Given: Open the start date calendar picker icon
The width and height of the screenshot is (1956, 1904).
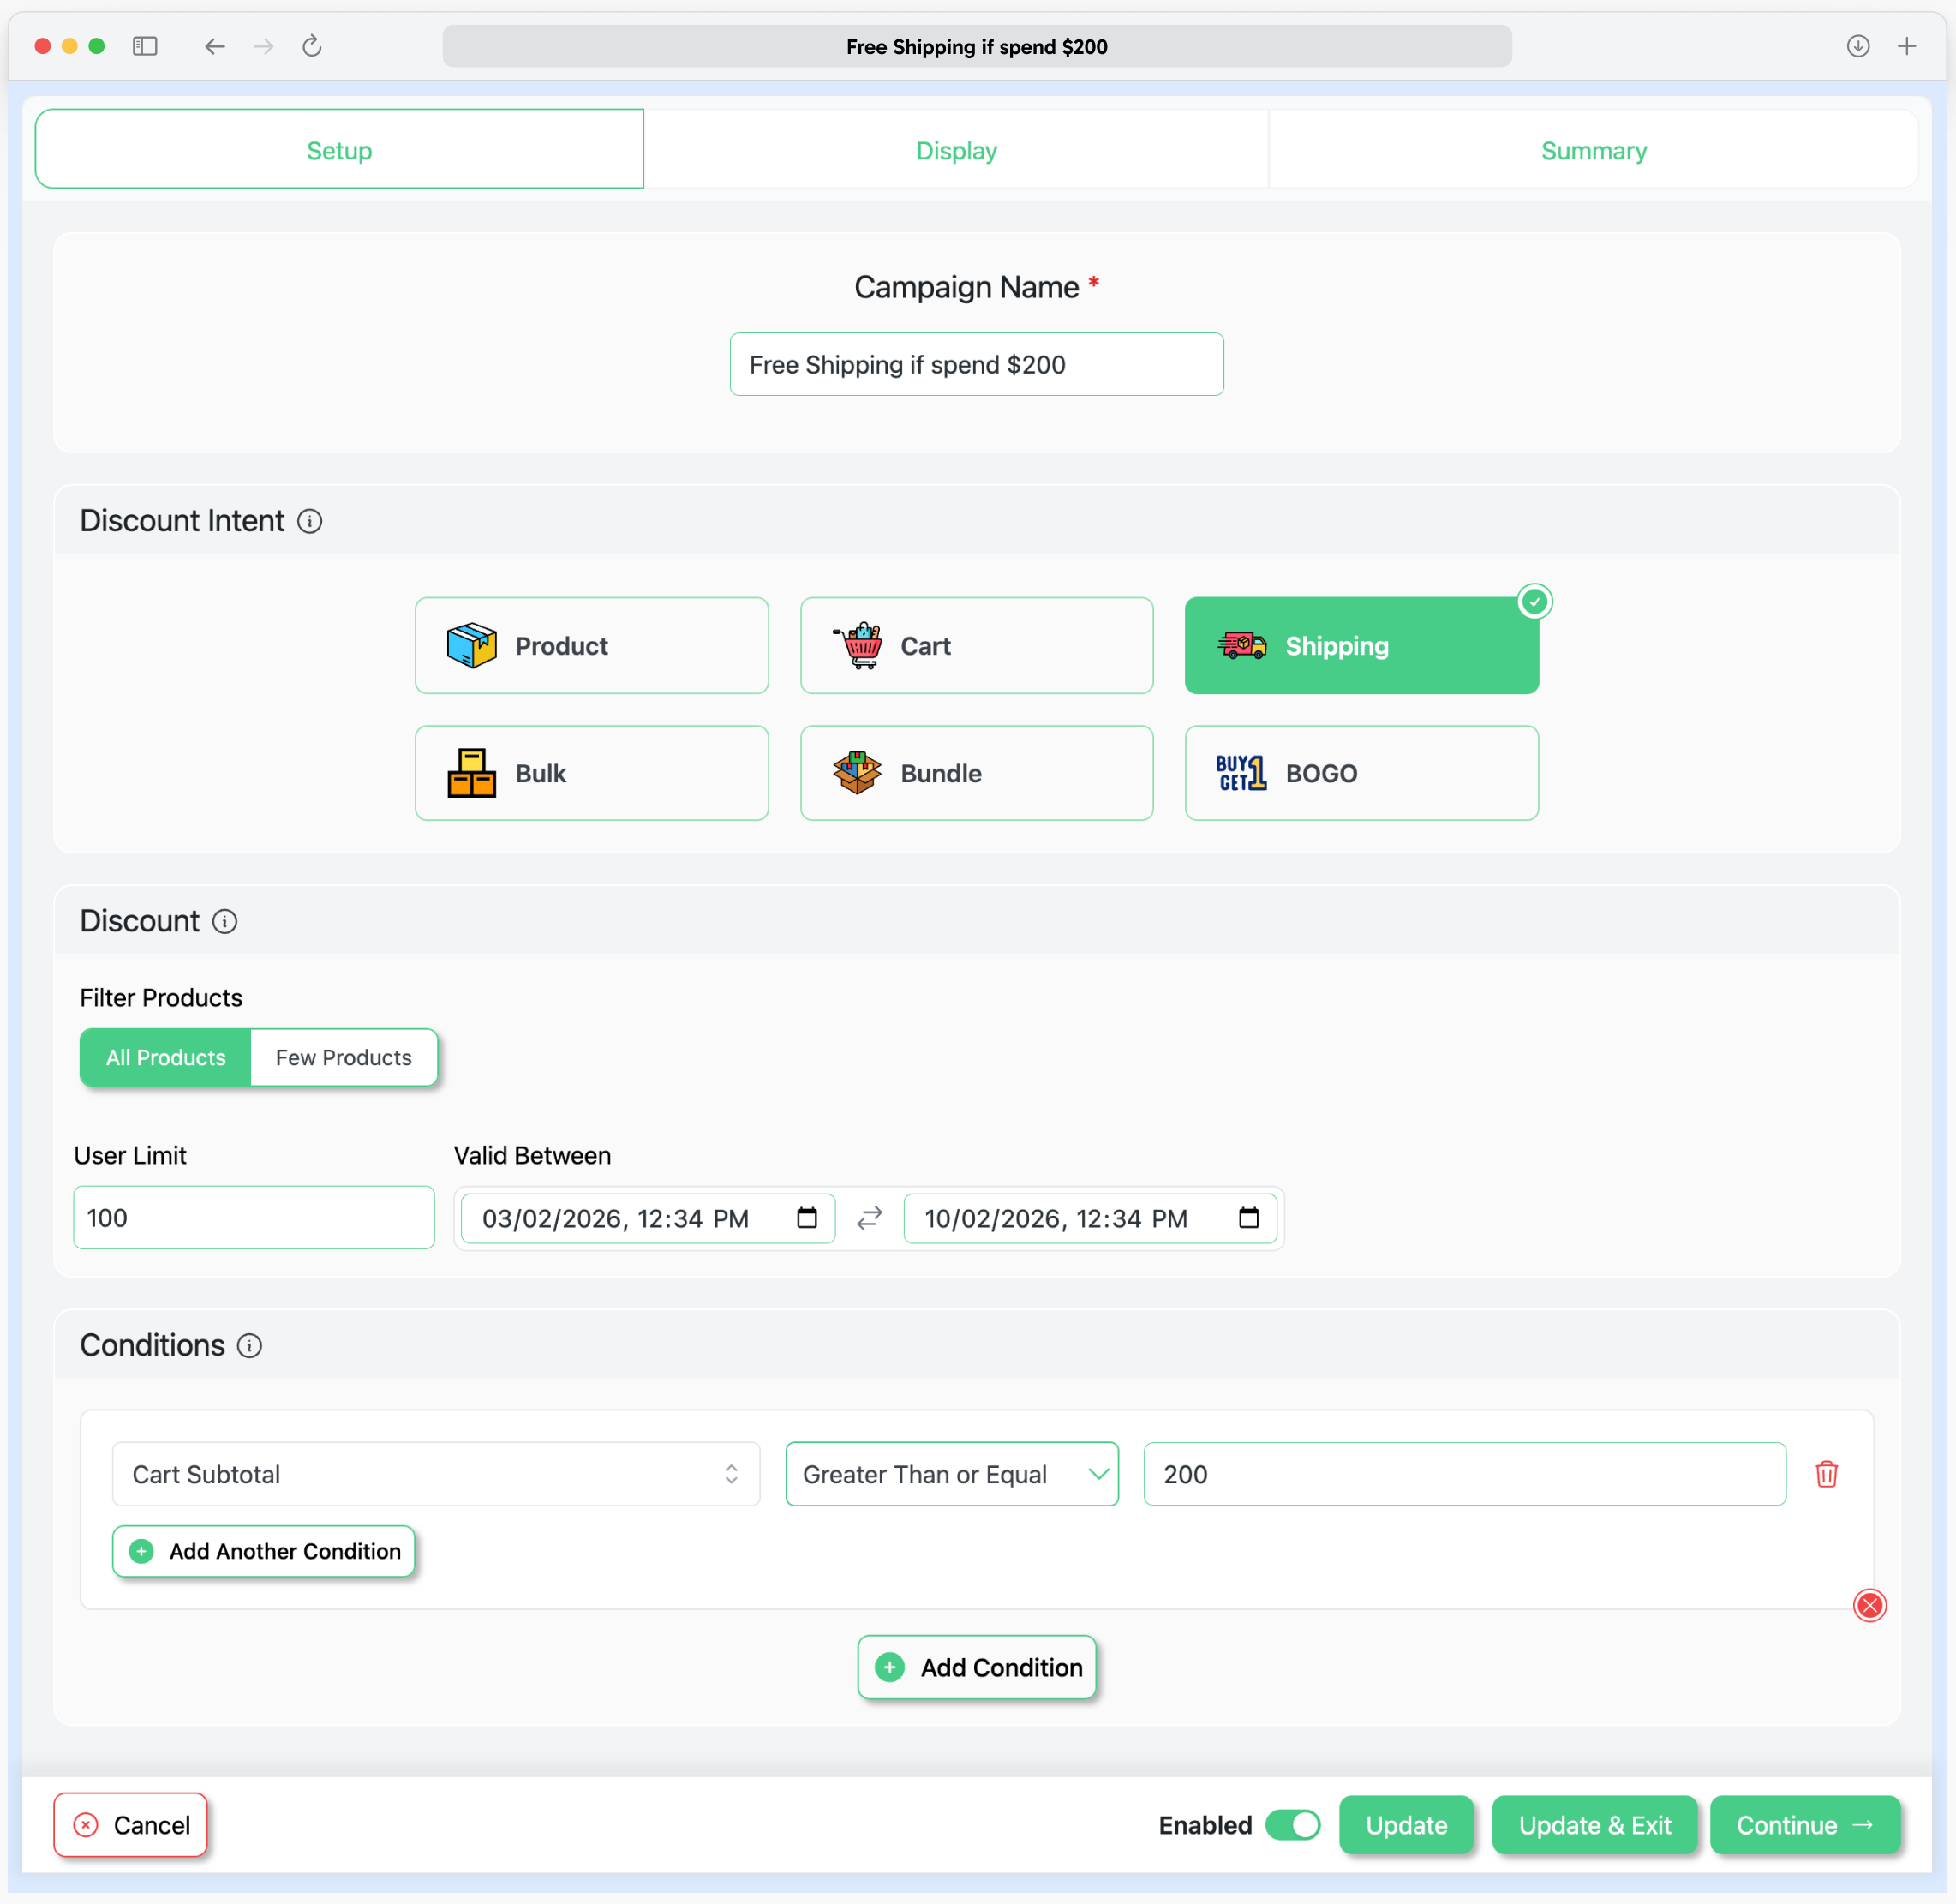Looking at the screenshot, I should coord(807,1218).
